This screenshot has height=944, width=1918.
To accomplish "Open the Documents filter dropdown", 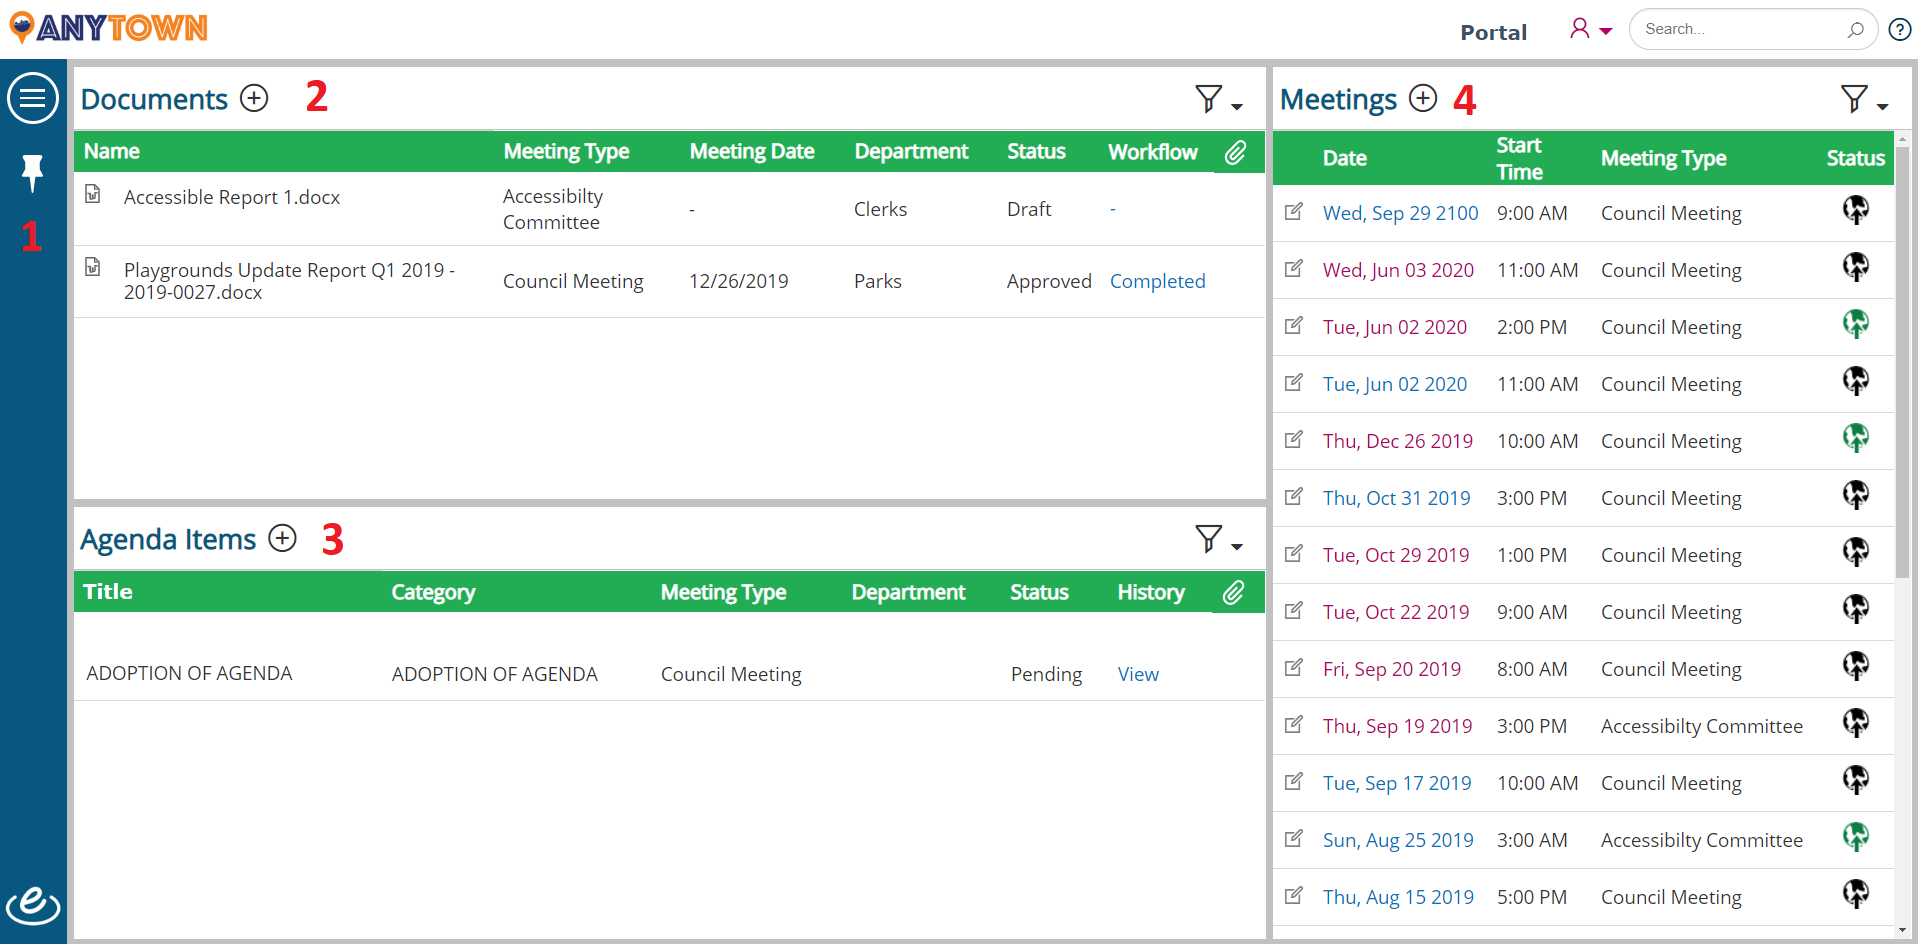I will pos(1218,99).
